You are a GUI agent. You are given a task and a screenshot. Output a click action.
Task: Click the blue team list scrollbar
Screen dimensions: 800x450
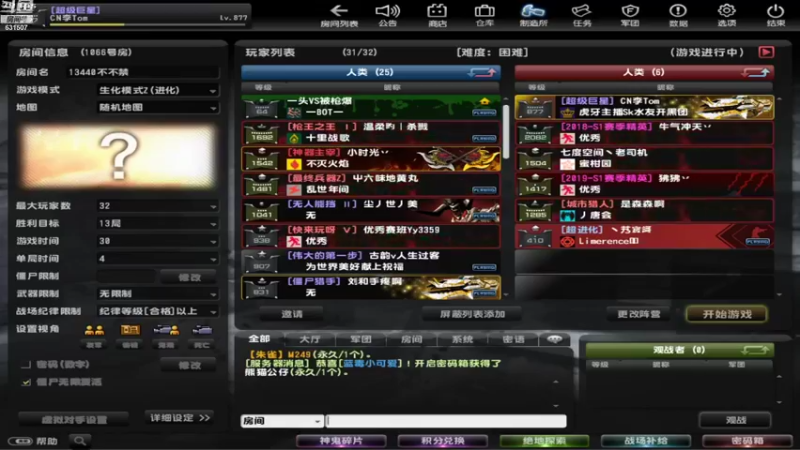[x=506, y=132]
